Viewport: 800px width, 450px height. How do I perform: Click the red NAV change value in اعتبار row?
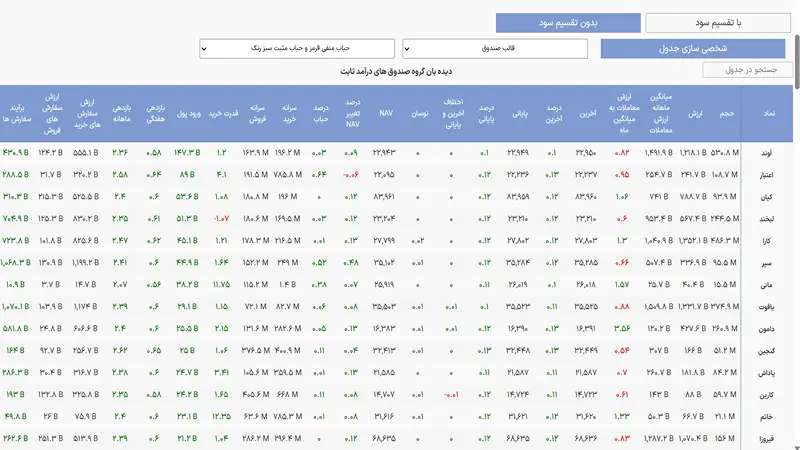point(351,174)
